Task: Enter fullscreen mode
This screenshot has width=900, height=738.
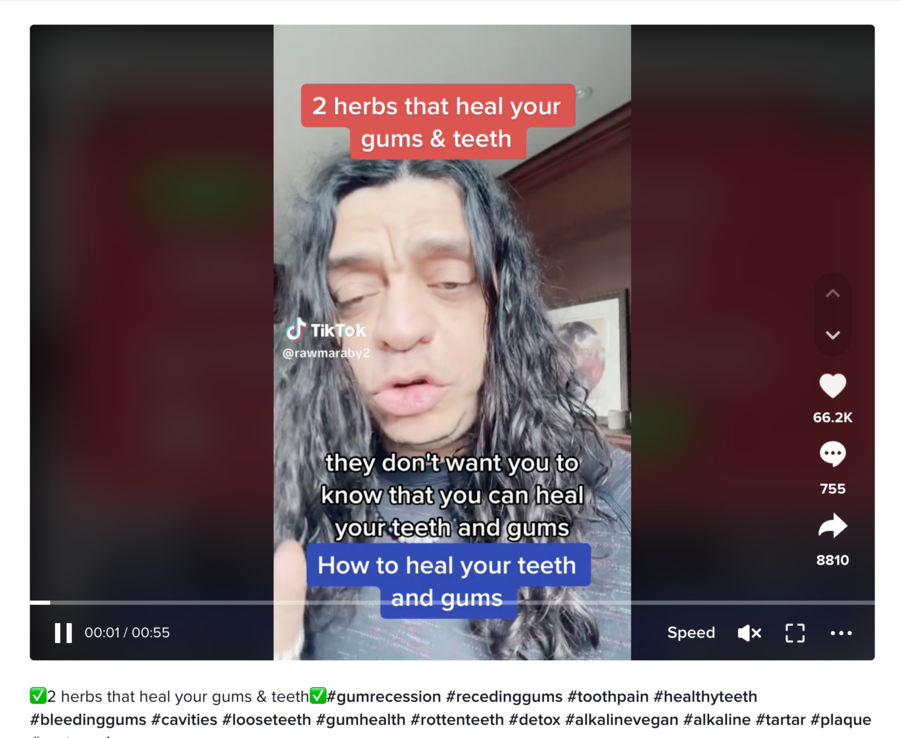Action: click(795, 633)
